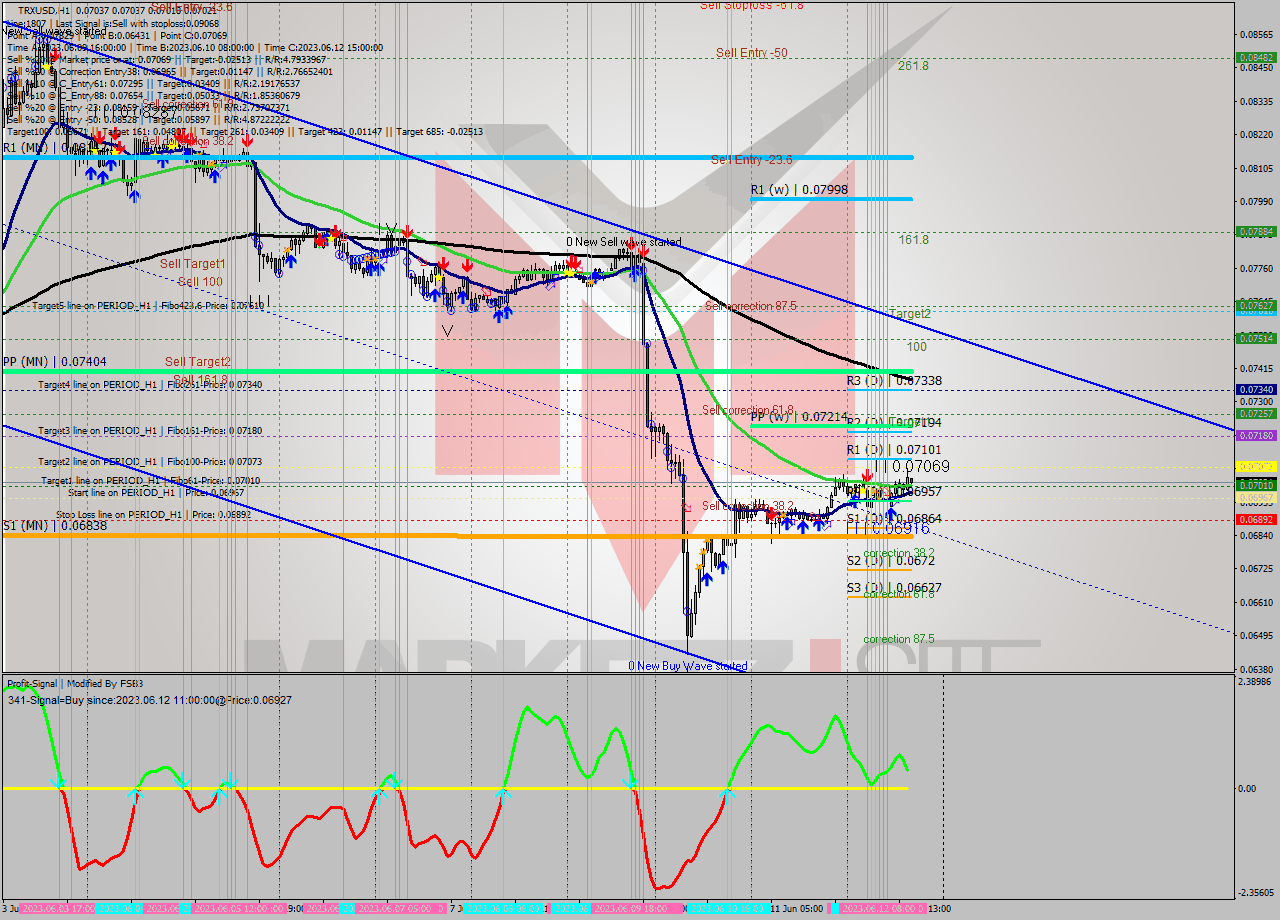The image size is (1280, 920).
Task: Click the yellow signal dot near price 0.06957
Action: pos(863,491)
